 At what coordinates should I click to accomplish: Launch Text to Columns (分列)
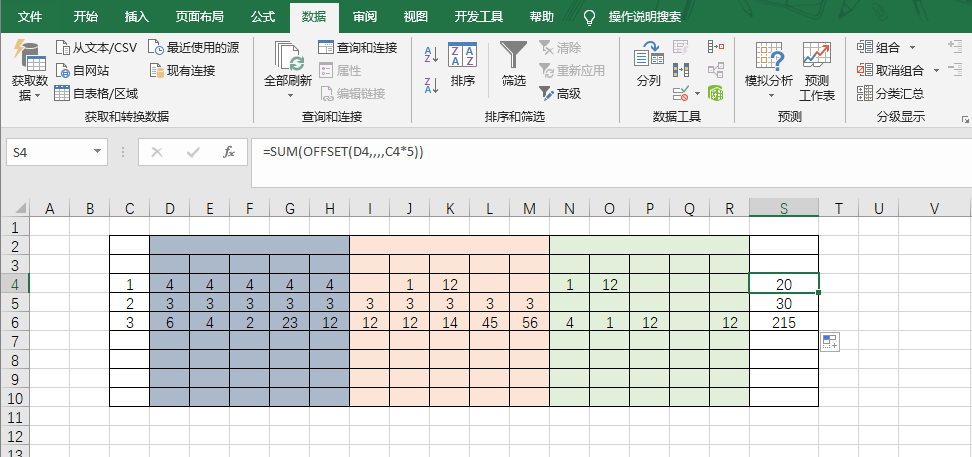click(649, 65)
